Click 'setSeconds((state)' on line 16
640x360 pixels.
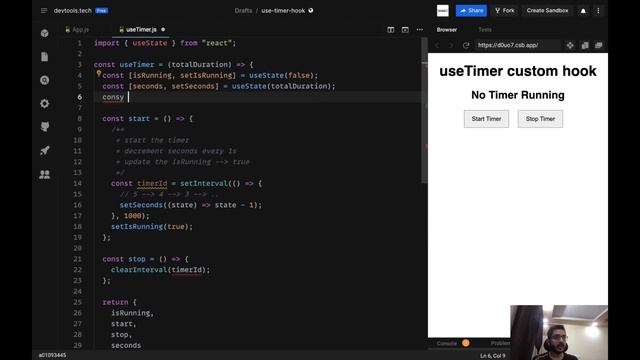(x=158, y=205)
